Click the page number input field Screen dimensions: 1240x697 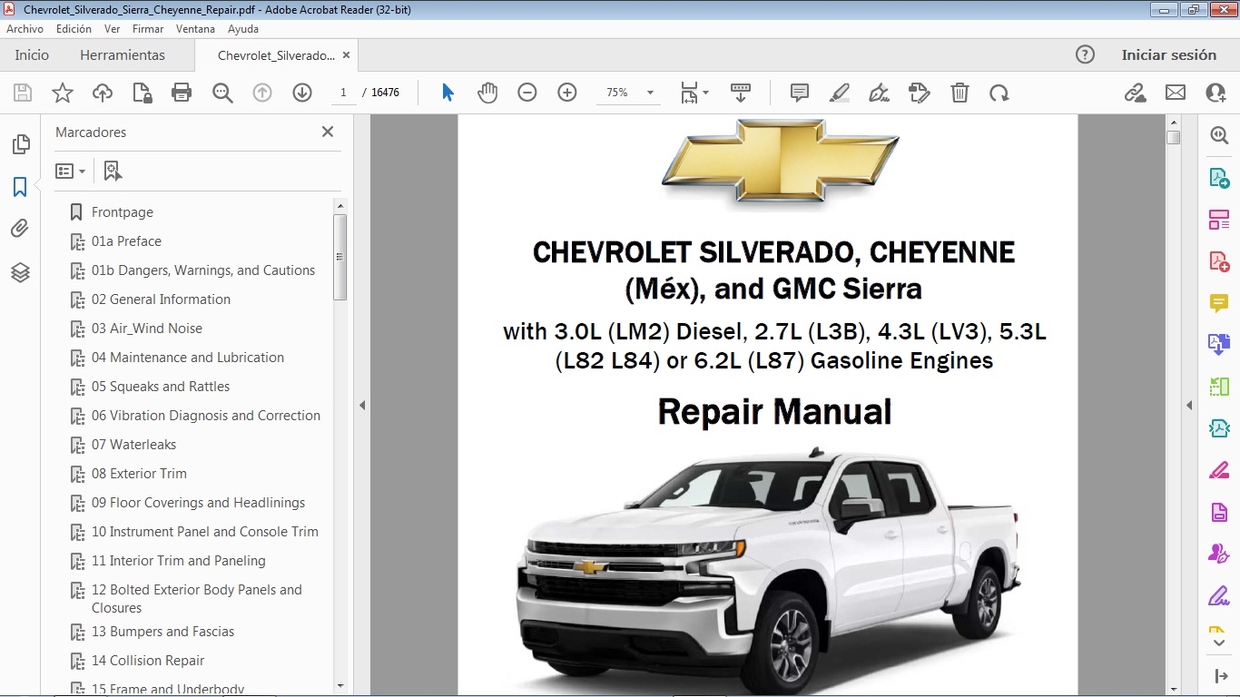point(344,92)
